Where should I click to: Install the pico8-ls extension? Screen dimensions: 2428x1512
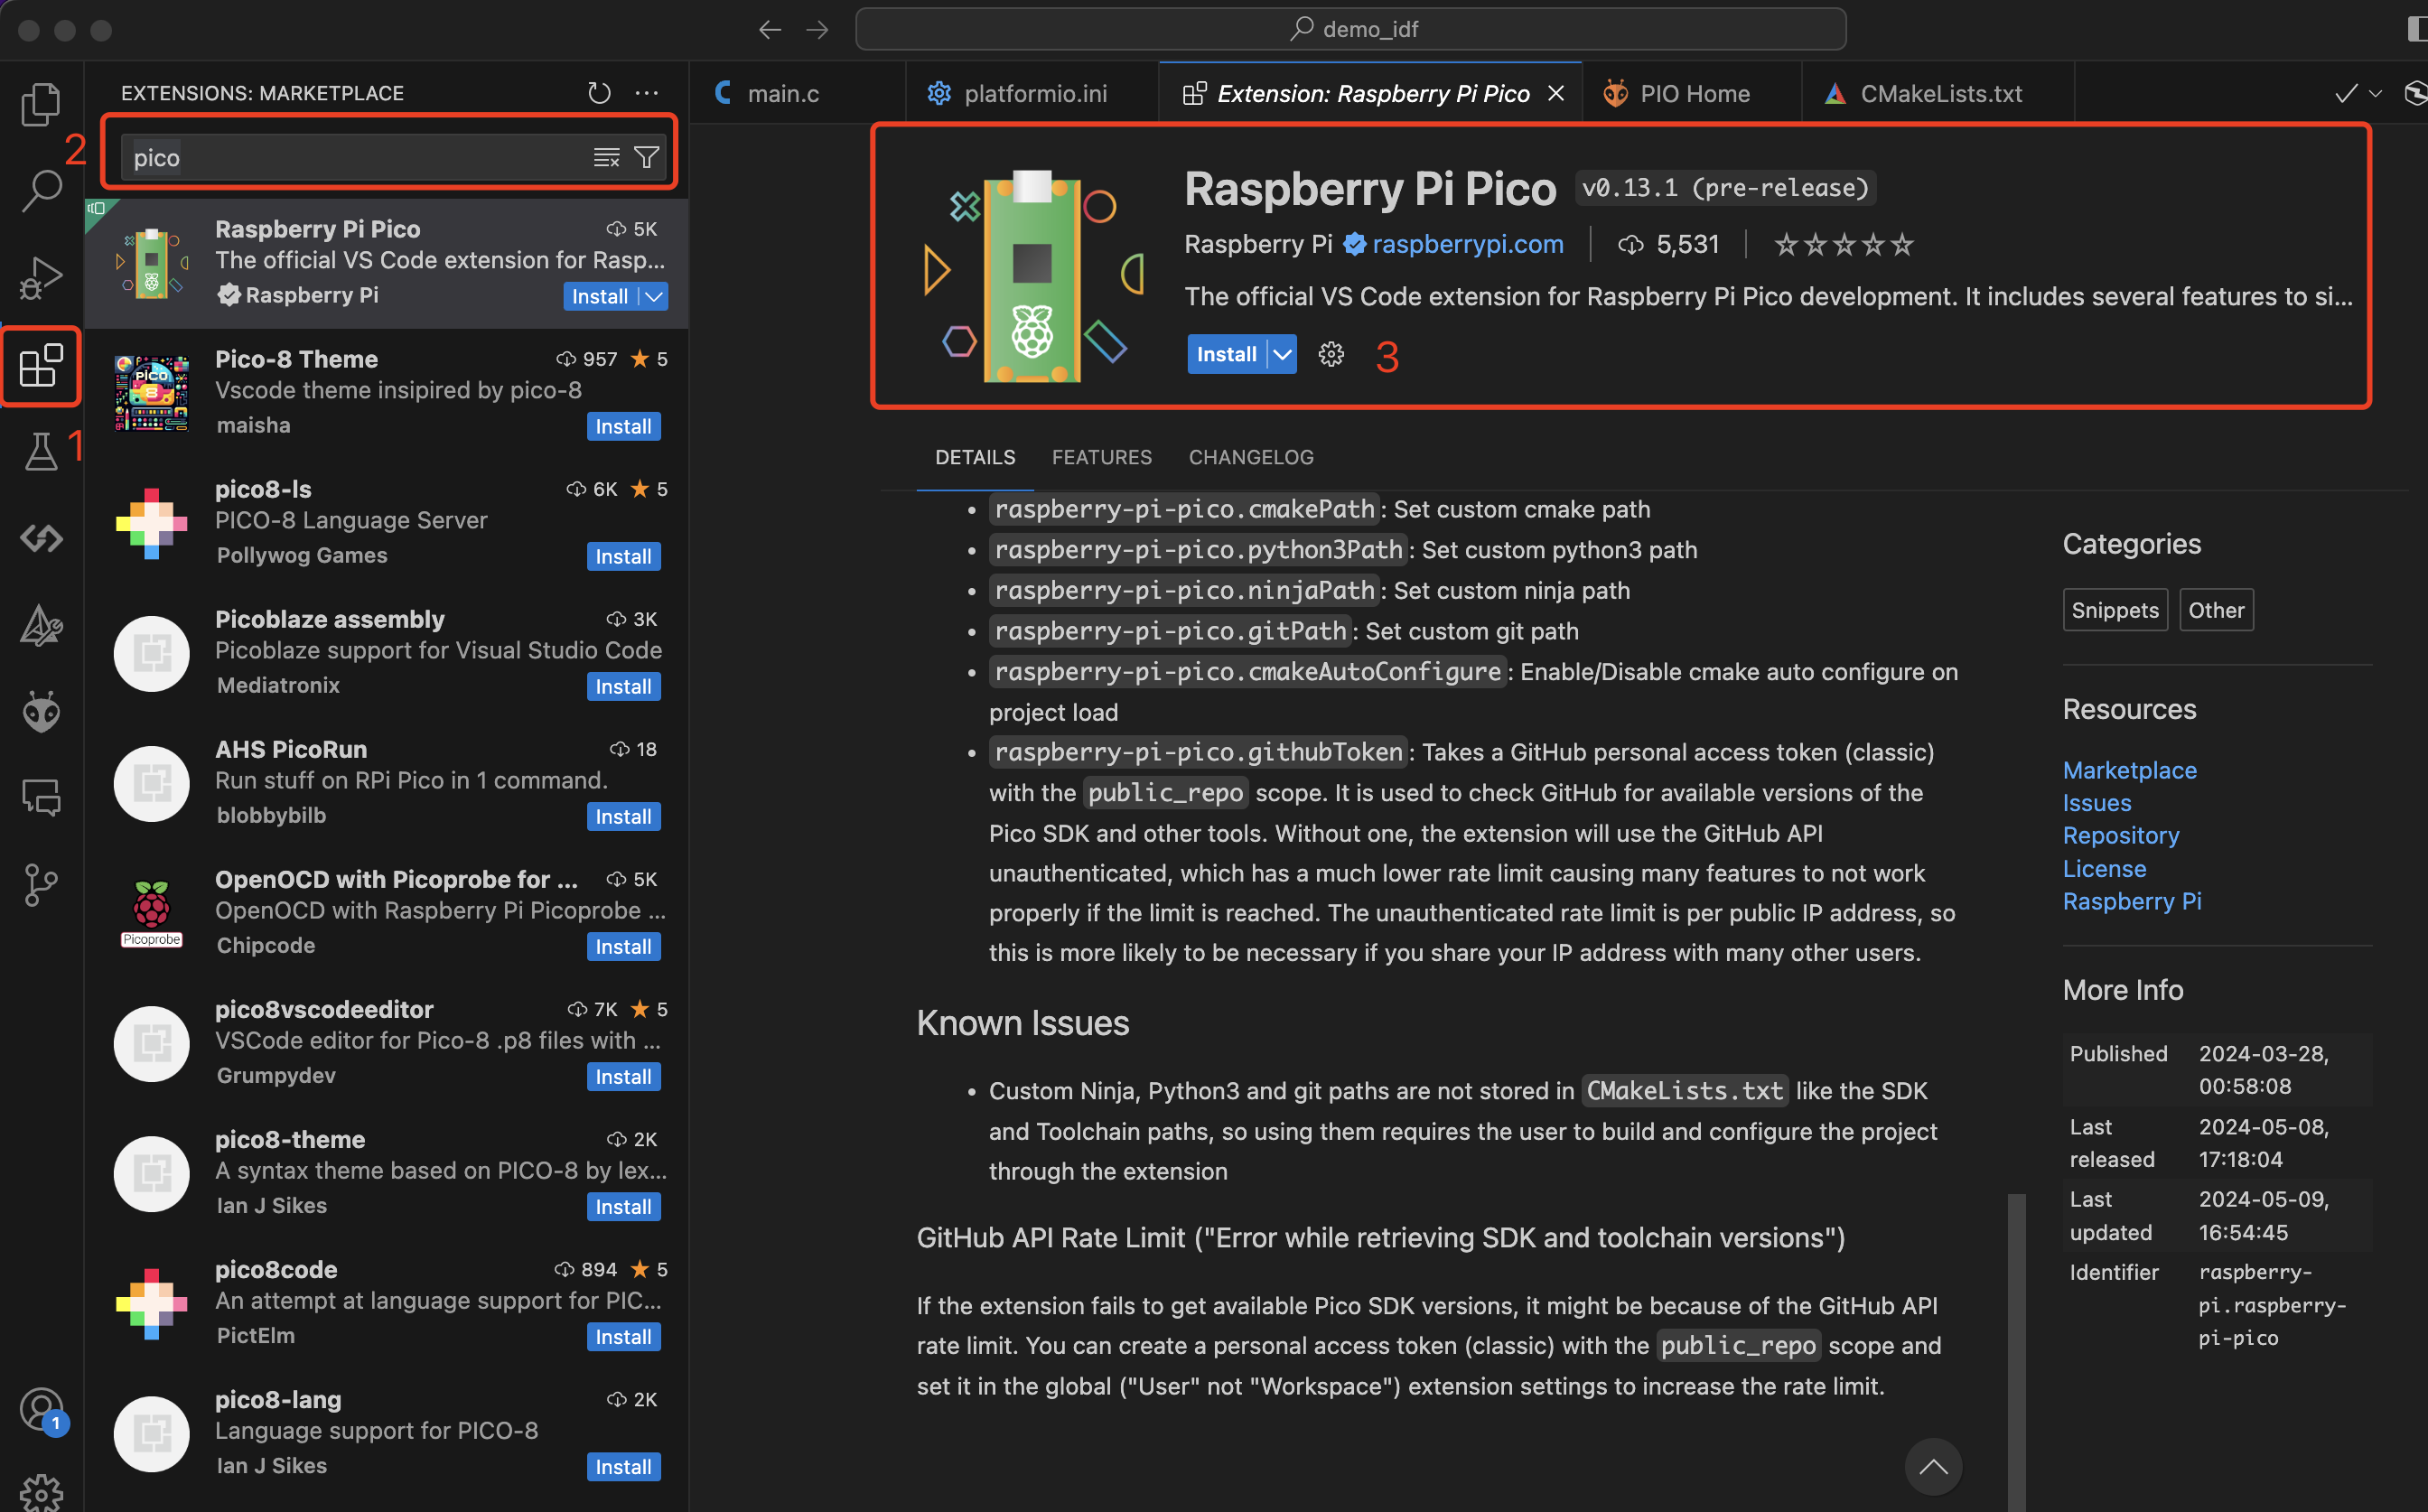pos(623,556)
